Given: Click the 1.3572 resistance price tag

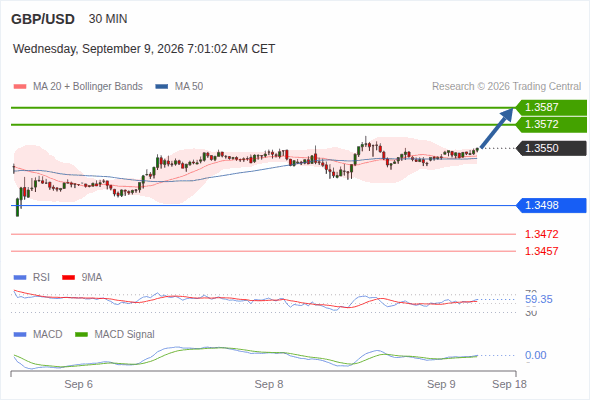Looking at the screenshot, I should [x=551, y=125].
